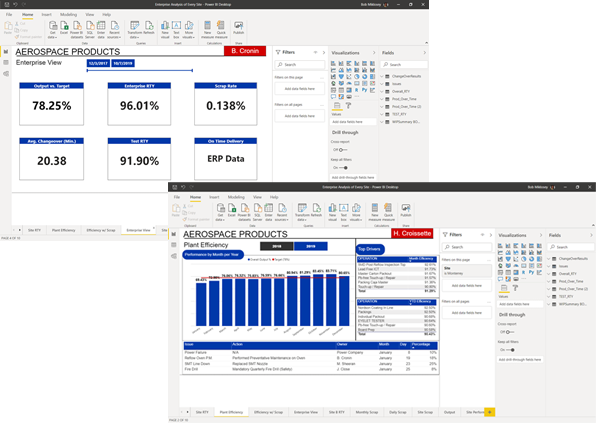Image resolution: width=601 pixels, height=428 pixels.
Task: Collapse upper window Visualizations pane chevron
Action: tap(374, 53)
